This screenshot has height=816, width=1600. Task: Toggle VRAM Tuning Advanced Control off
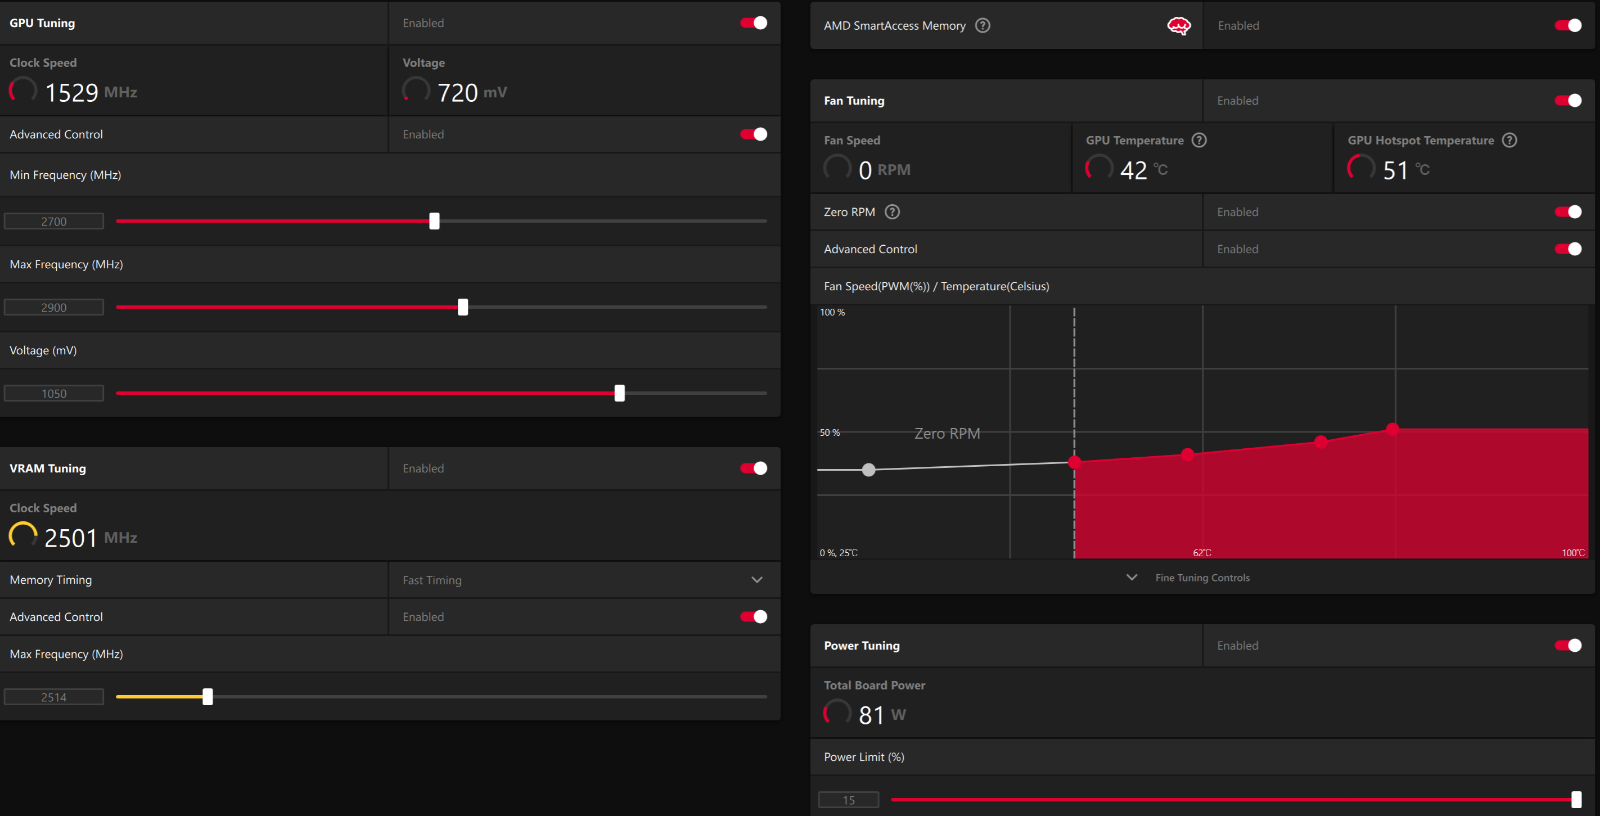754,617
